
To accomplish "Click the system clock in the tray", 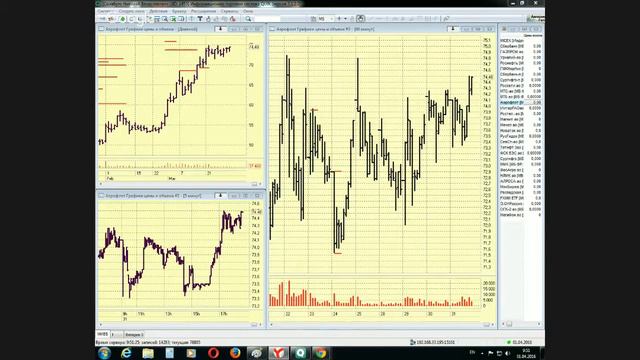I will point(526,353).
